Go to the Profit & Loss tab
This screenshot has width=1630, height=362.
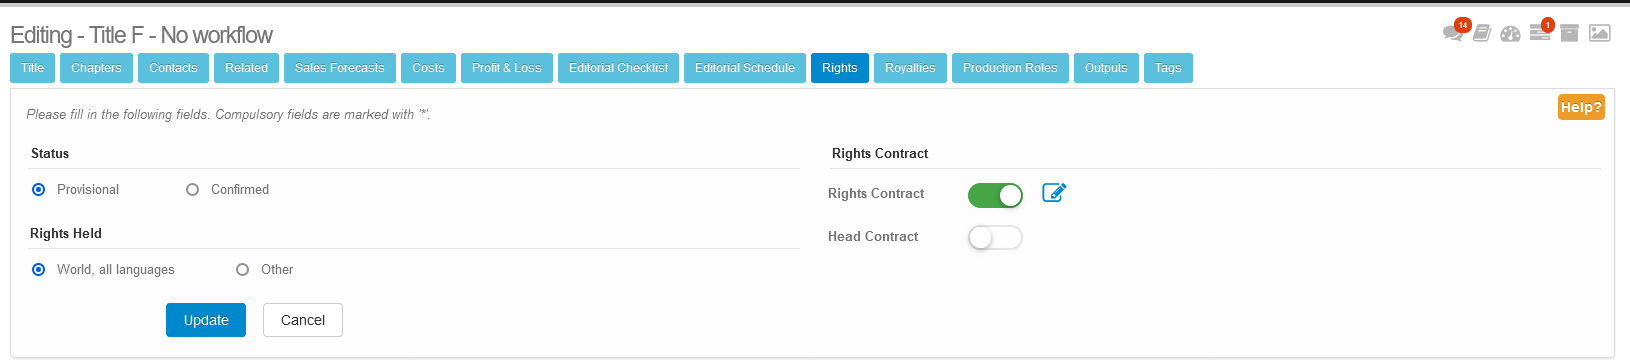(507, 68)
